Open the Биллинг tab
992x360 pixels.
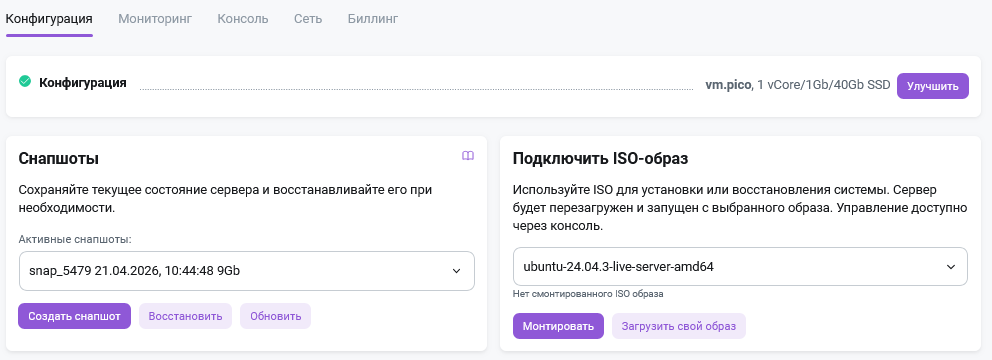point(373,18)
